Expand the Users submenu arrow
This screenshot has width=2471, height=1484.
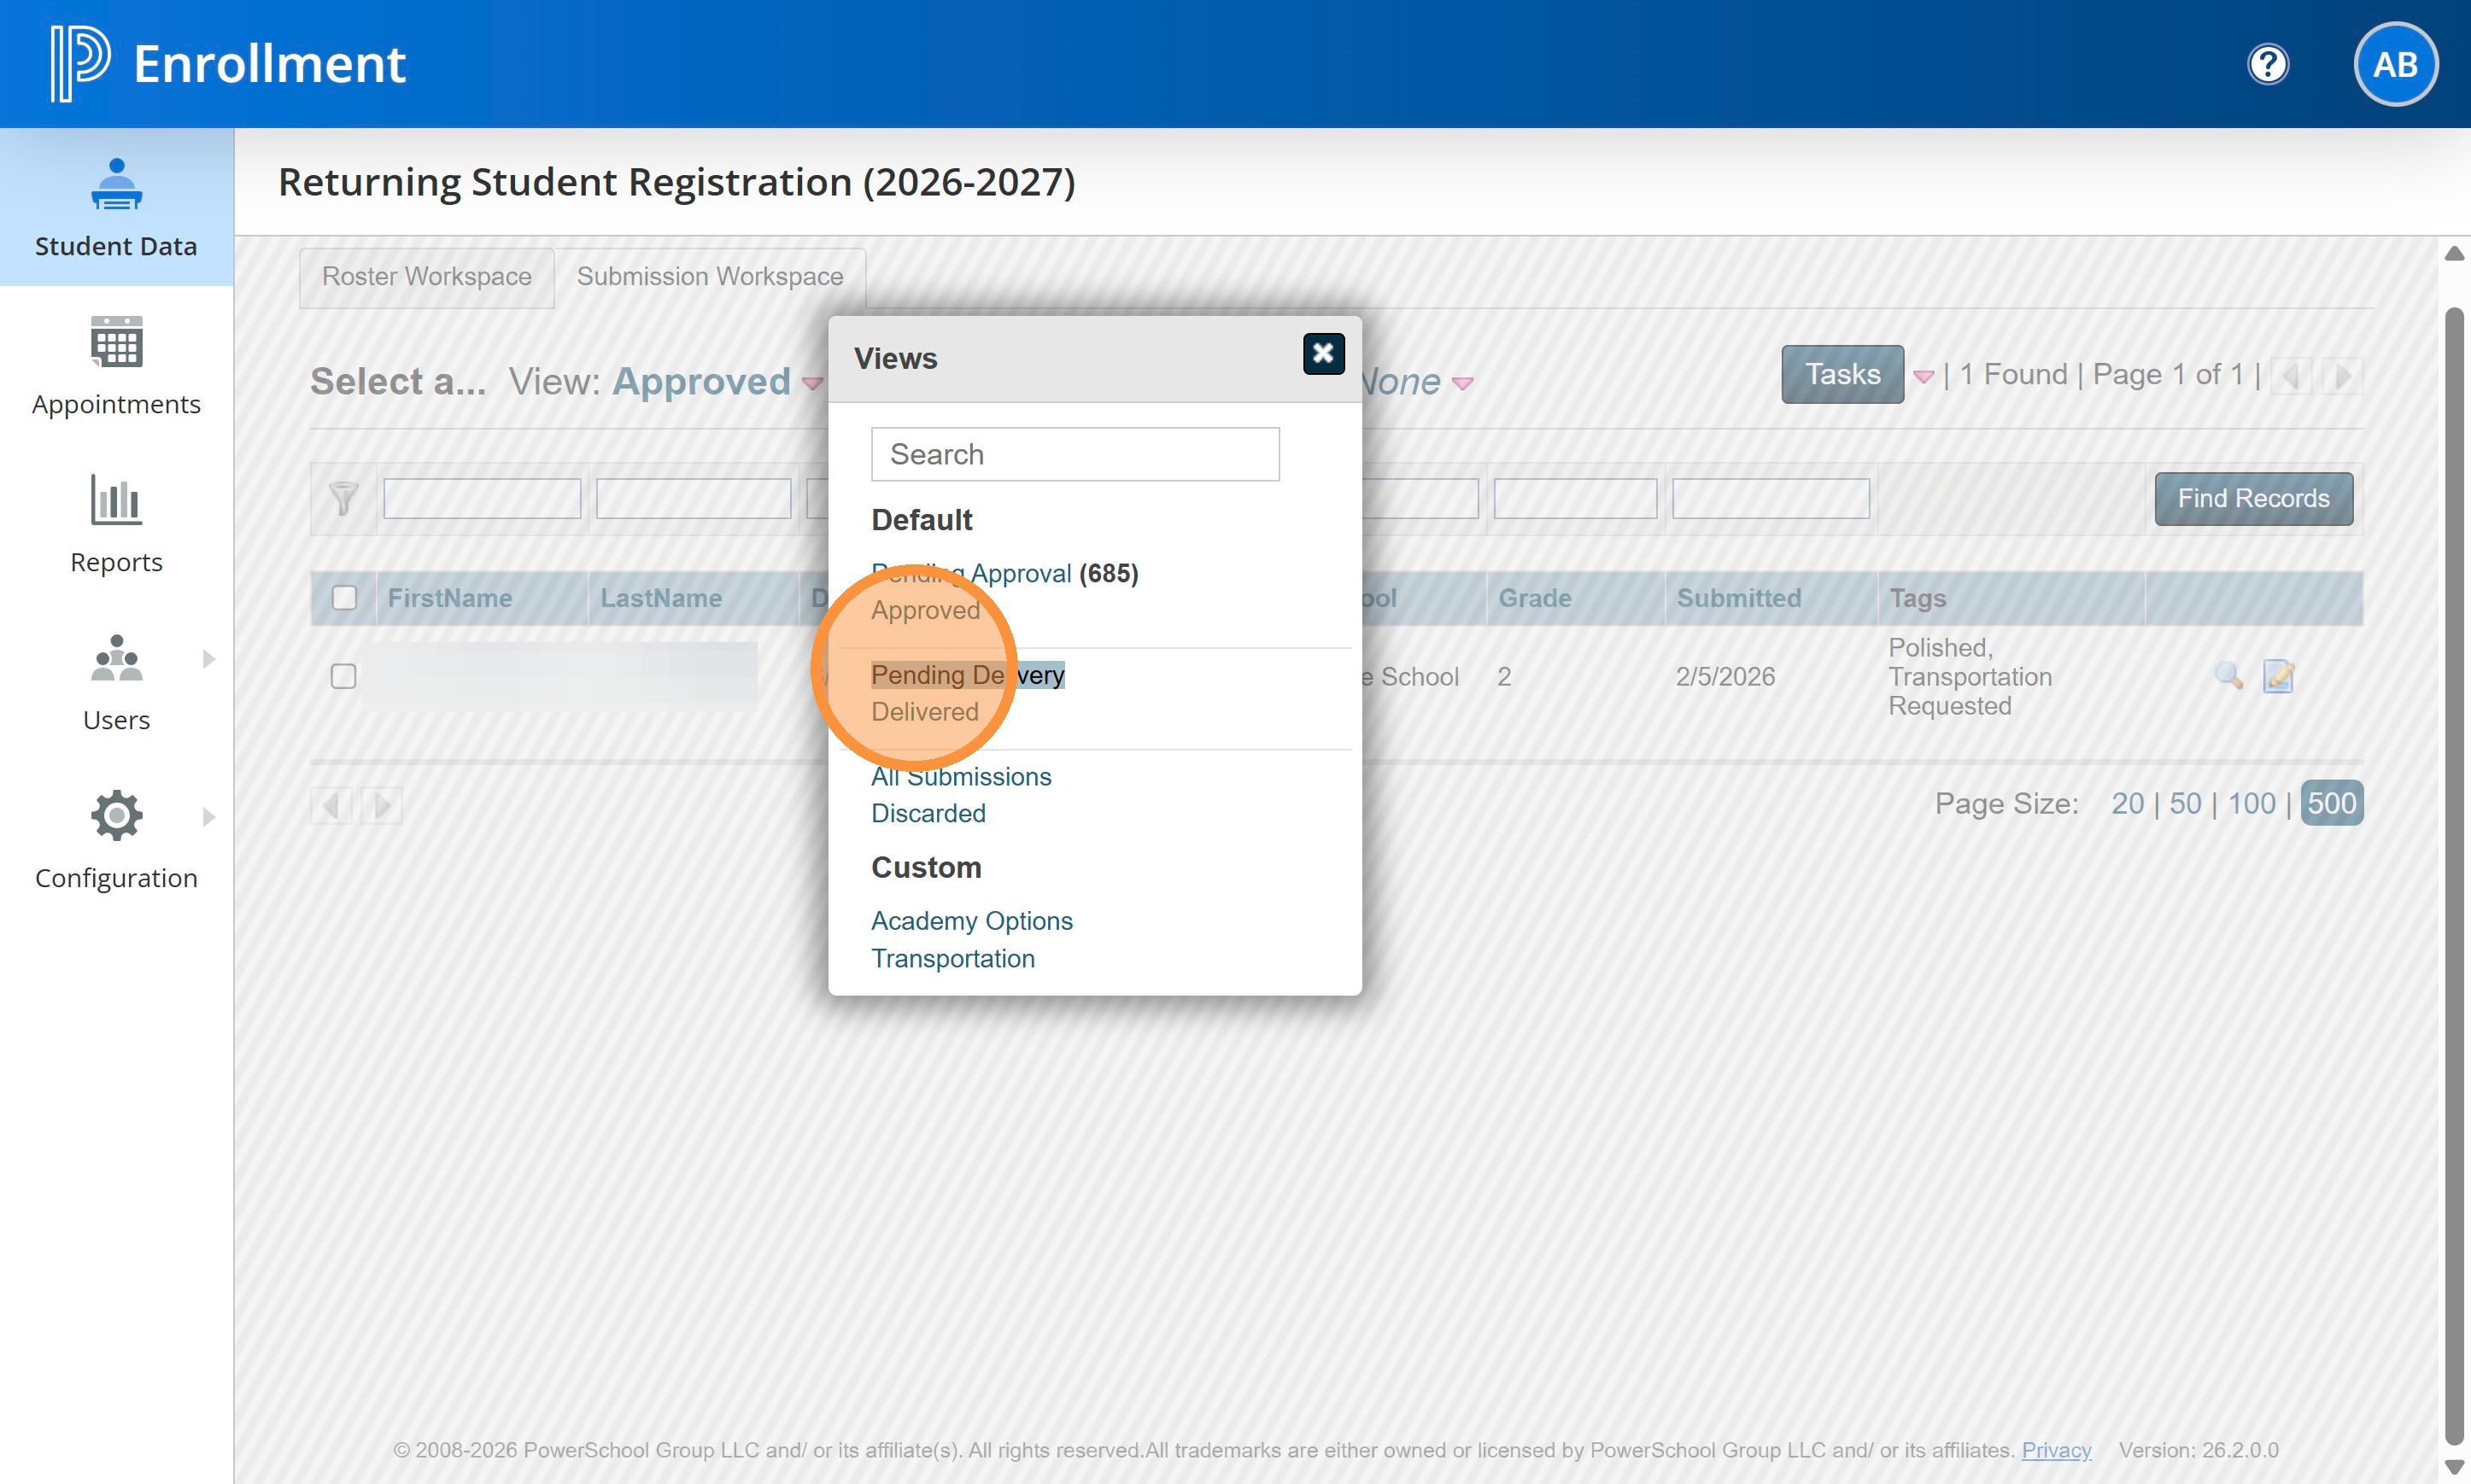click(208, 659)
